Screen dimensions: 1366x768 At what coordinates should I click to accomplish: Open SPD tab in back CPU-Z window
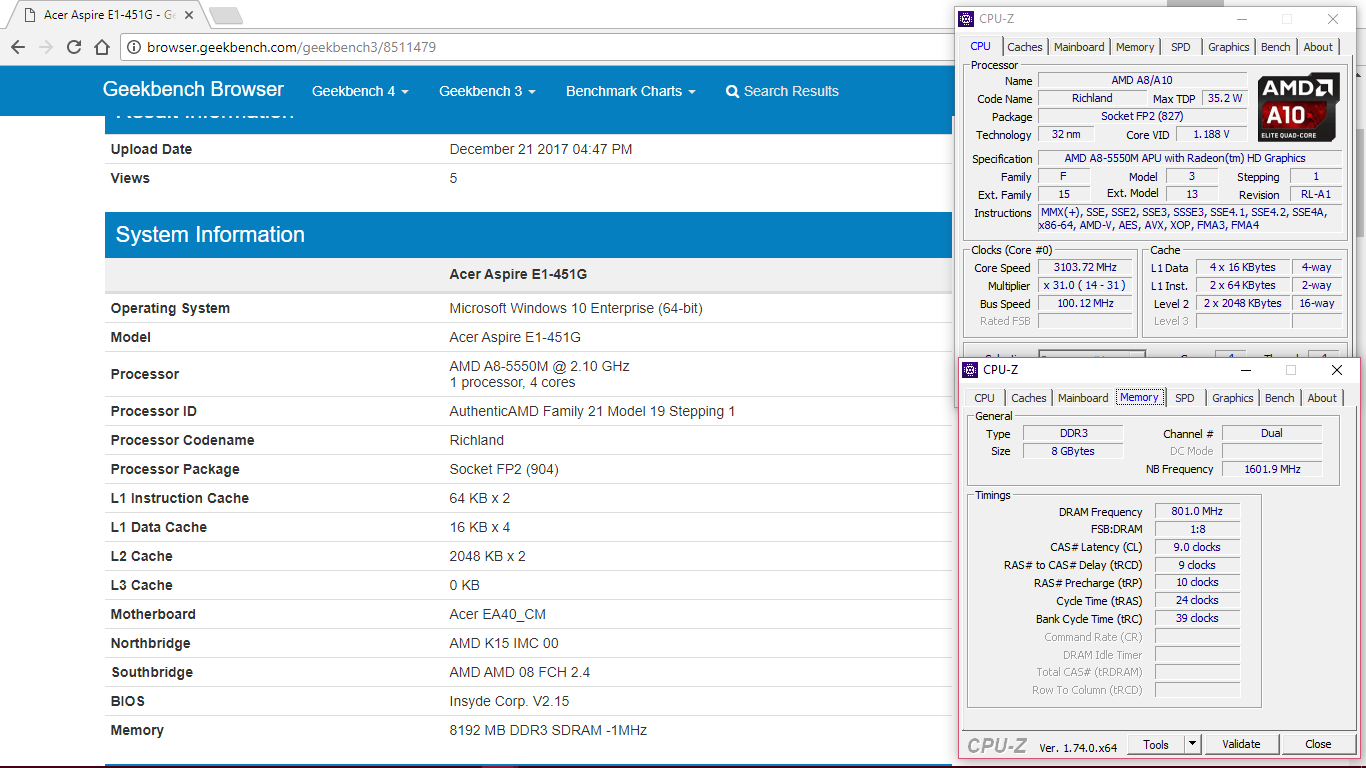point(1181,47)
